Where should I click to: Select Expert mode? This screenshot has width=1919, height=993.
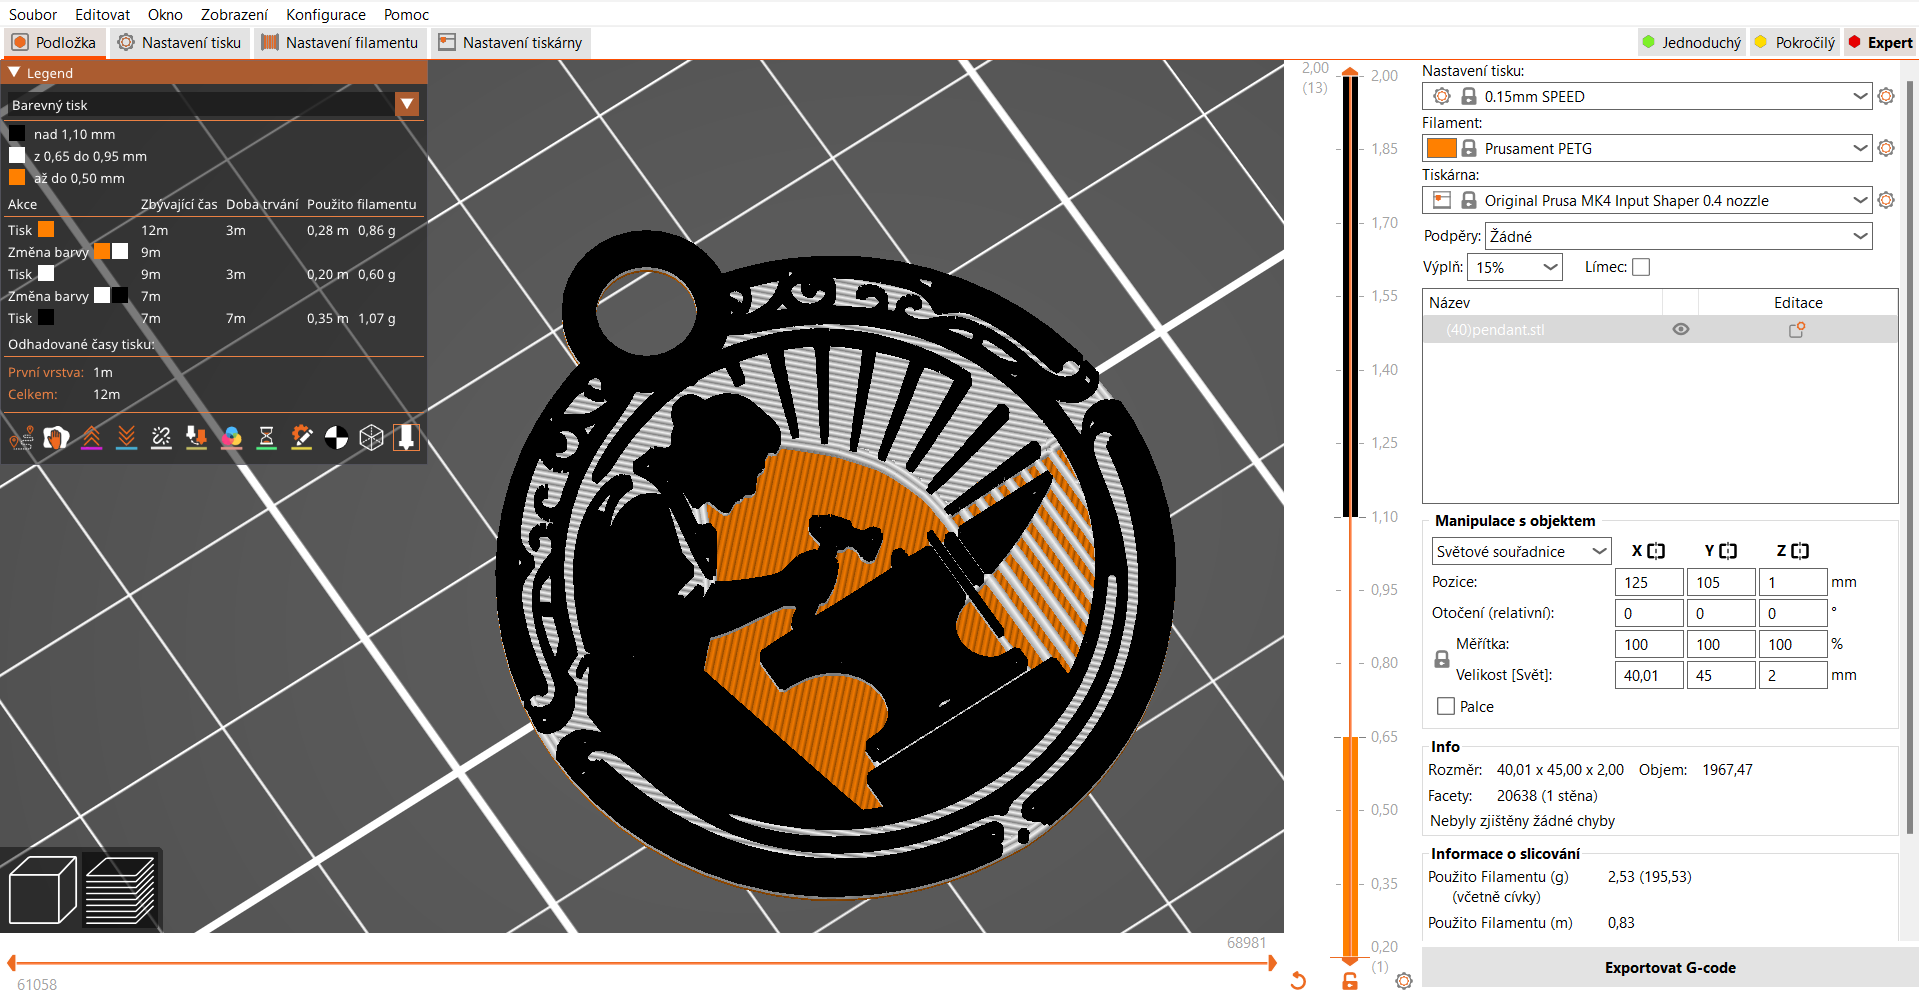1880,42
